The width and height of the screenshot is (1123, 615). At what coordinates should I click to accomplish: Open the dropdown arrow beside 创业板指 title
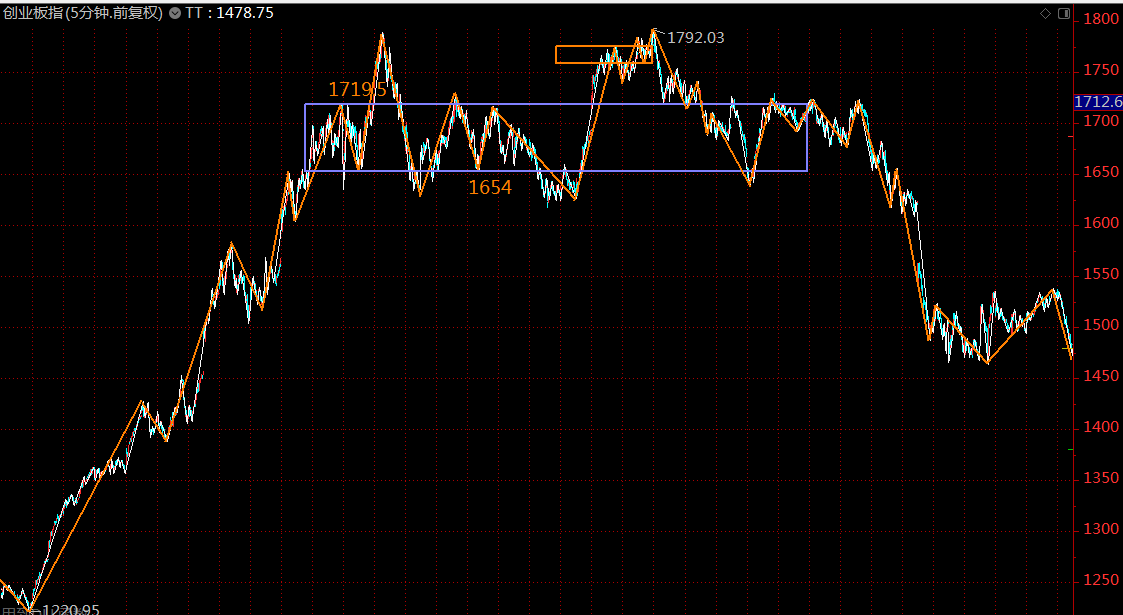tap(176, 13)
